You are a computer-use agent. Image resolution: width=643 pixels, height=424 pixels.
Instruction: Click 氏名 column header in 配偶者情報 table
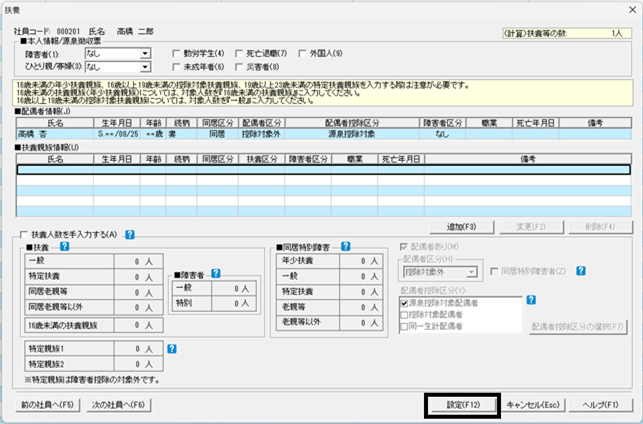click(55, 123)
